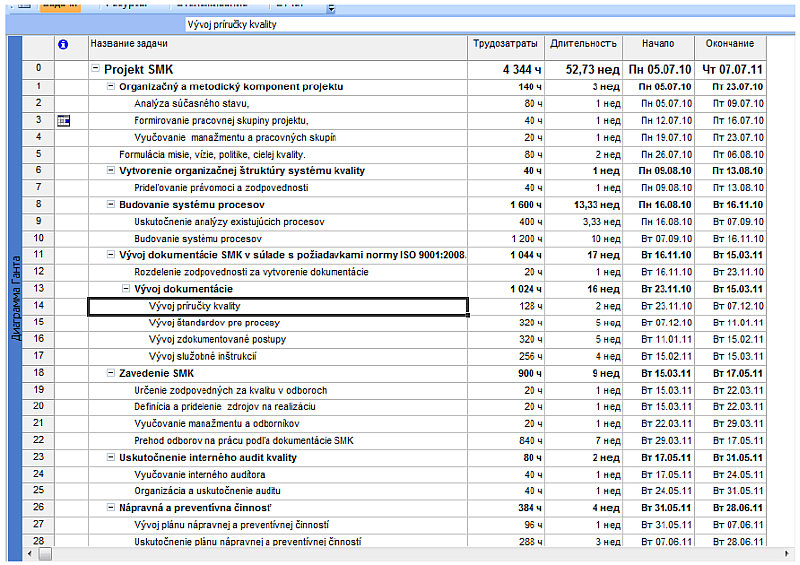The height and width of the screenshot is (565, 800).
Task: Select Uskutočnenie plánu nápravnej a preventívnej činností
Action: (x=248, y=542)
